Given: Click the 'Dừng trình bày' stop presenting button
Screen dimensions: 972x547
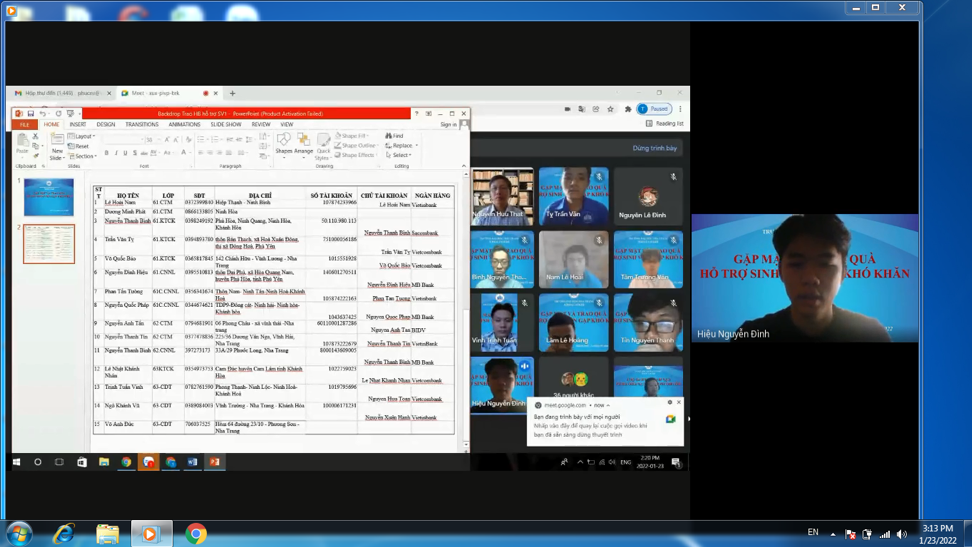Looking at the screenshot, I should click(x=655, y=148).
